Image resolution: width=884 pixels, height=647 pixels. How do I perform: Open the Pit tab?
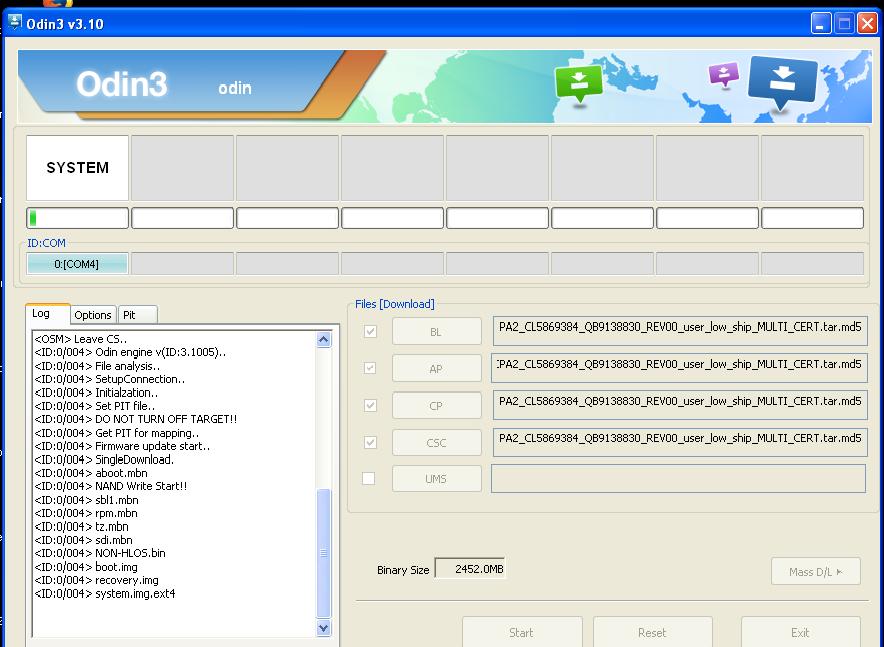tap(137, 315)
